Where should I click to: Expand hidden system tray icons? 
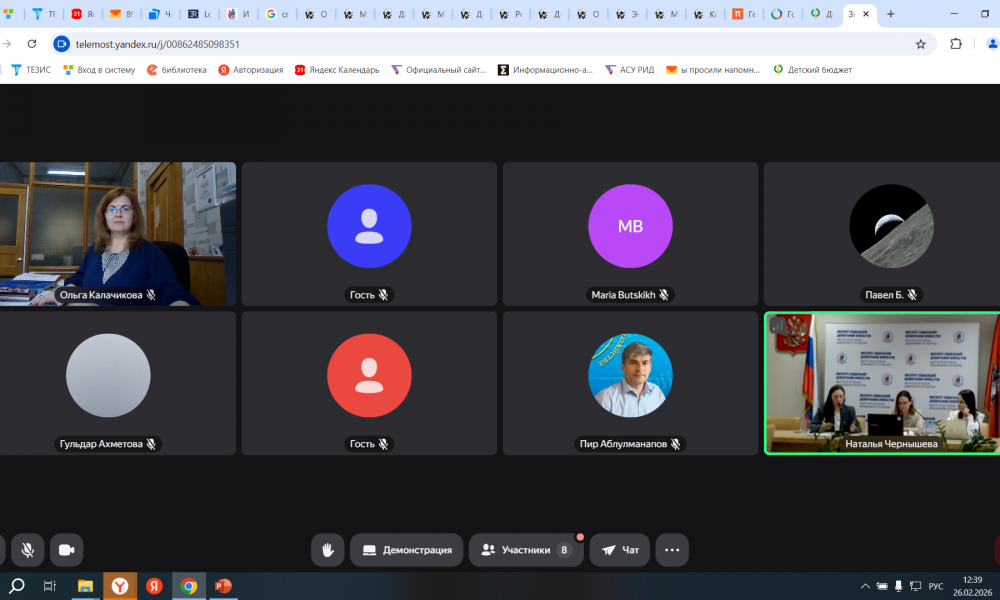[865, 586]
